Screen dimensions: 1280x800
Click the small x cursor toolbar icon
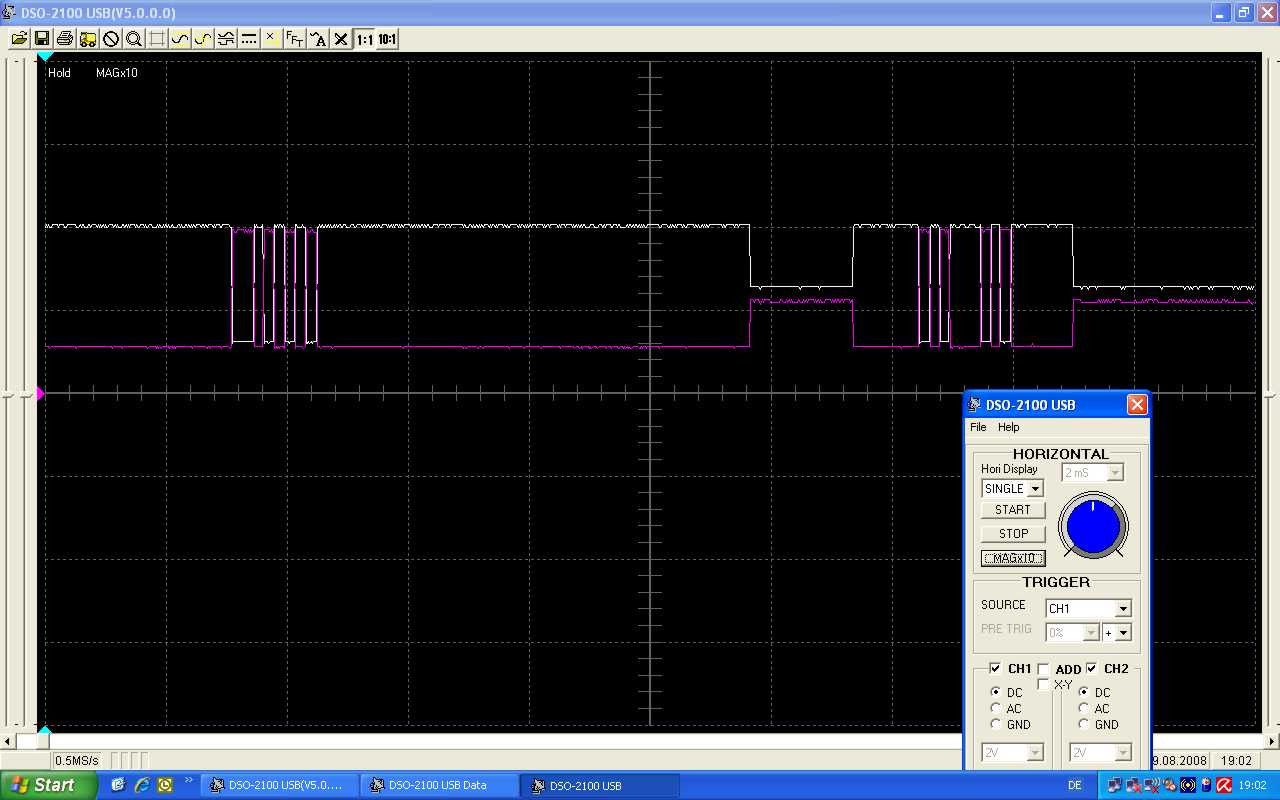(271, 39)
